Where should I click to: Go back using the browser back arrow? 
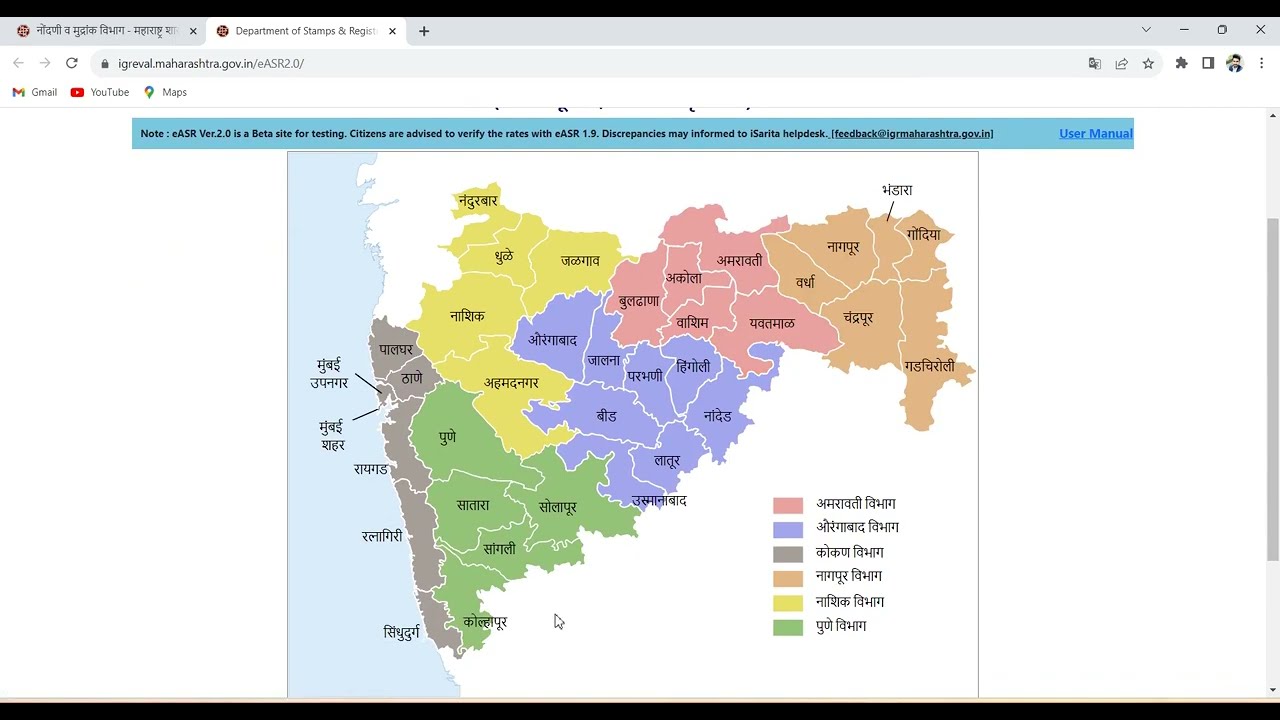[18, 63]
